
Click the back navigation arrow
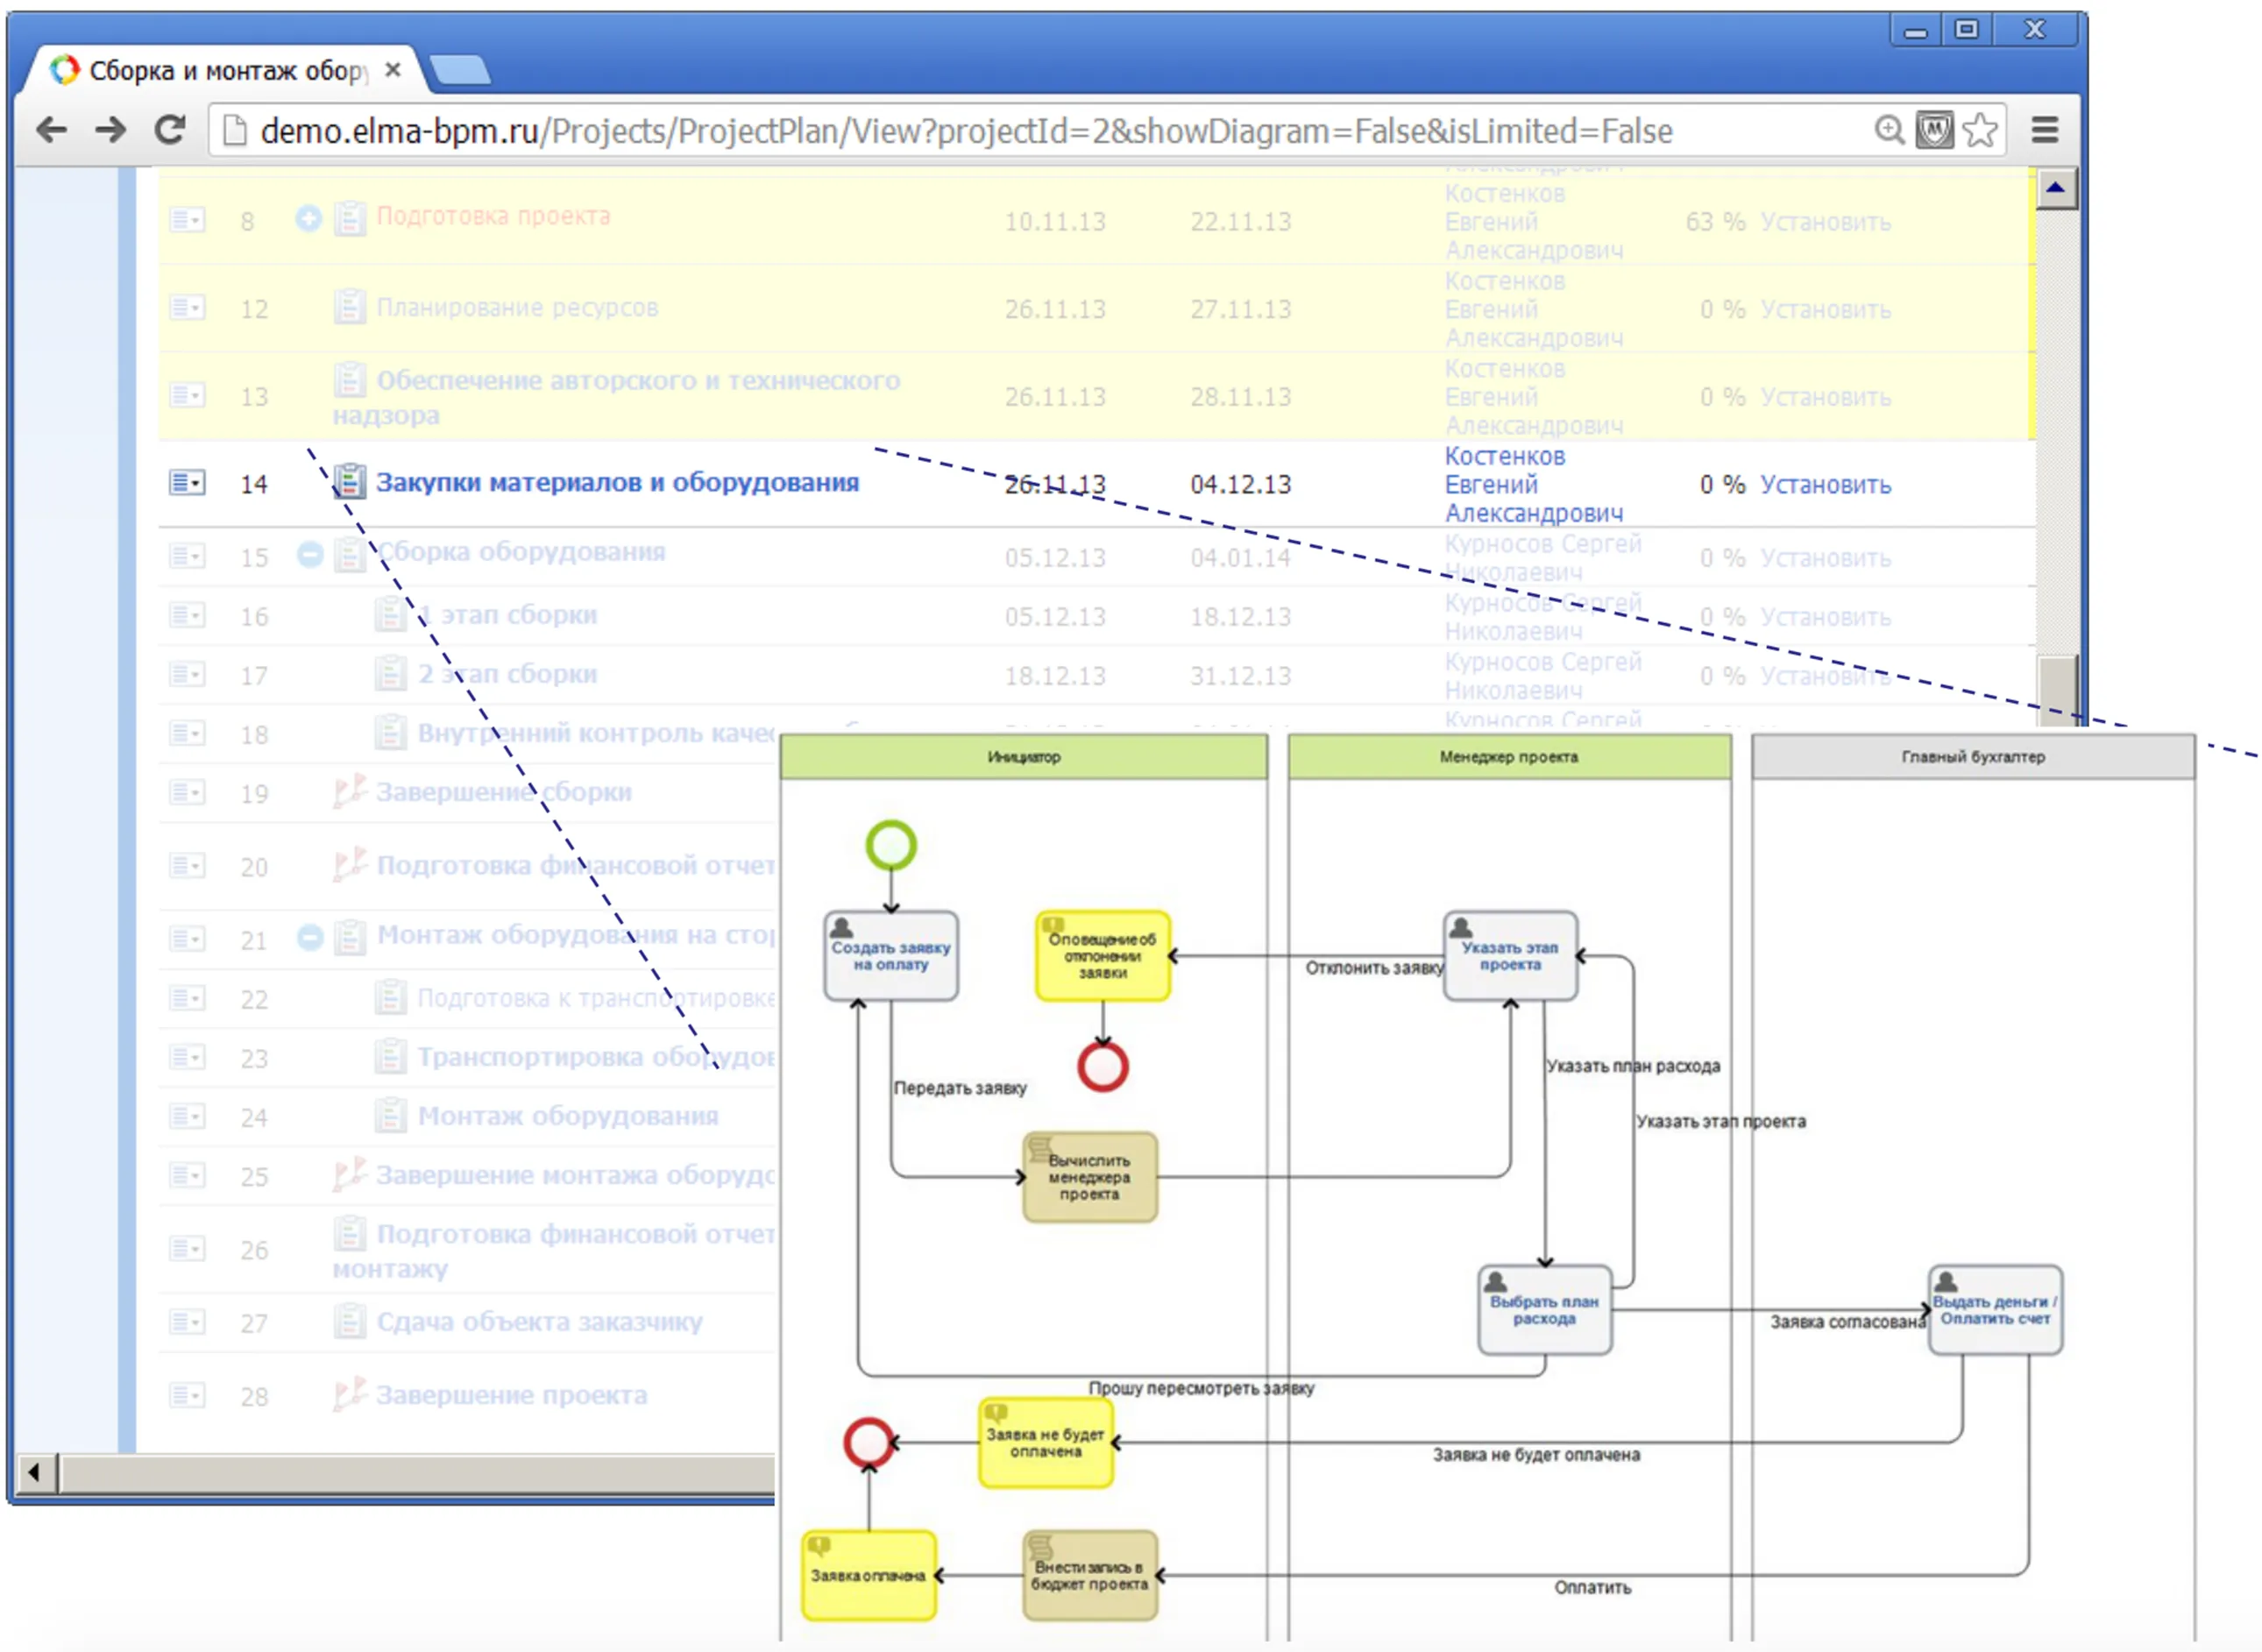click(51, 130)
